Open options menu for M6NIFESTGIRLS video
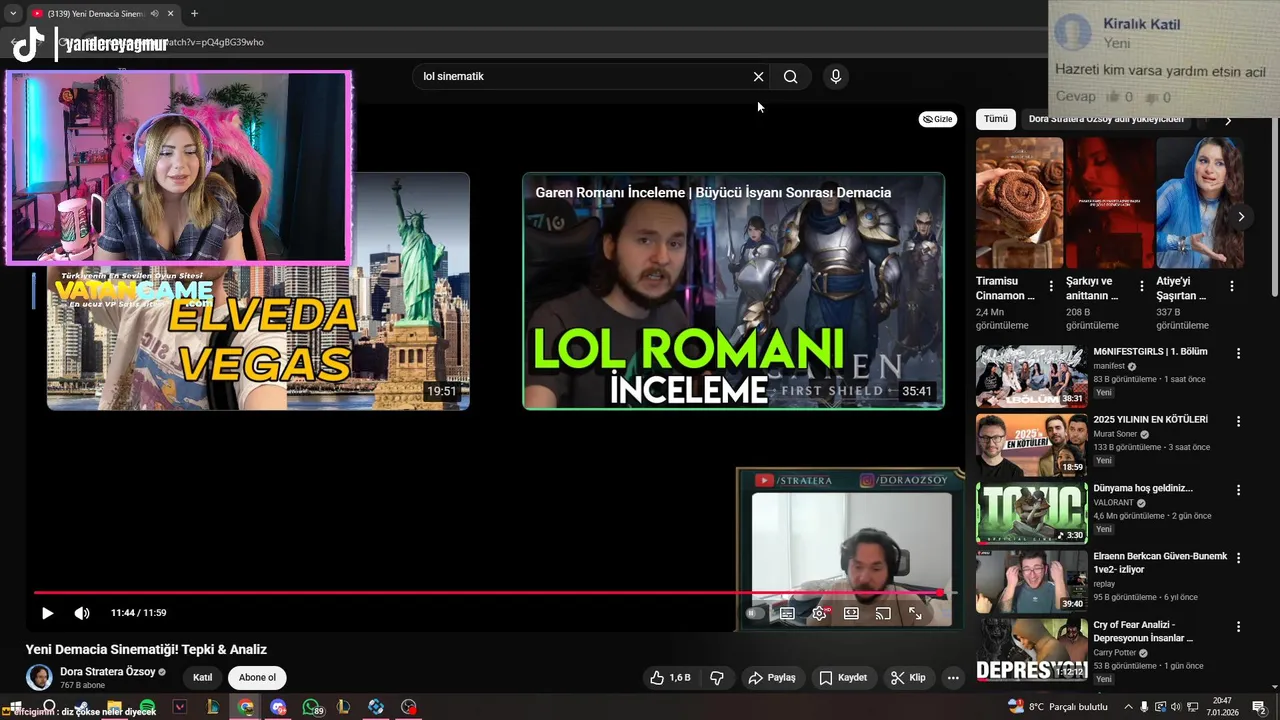Viewport: 1280px width, 720px height. (x=1238, y=353)
